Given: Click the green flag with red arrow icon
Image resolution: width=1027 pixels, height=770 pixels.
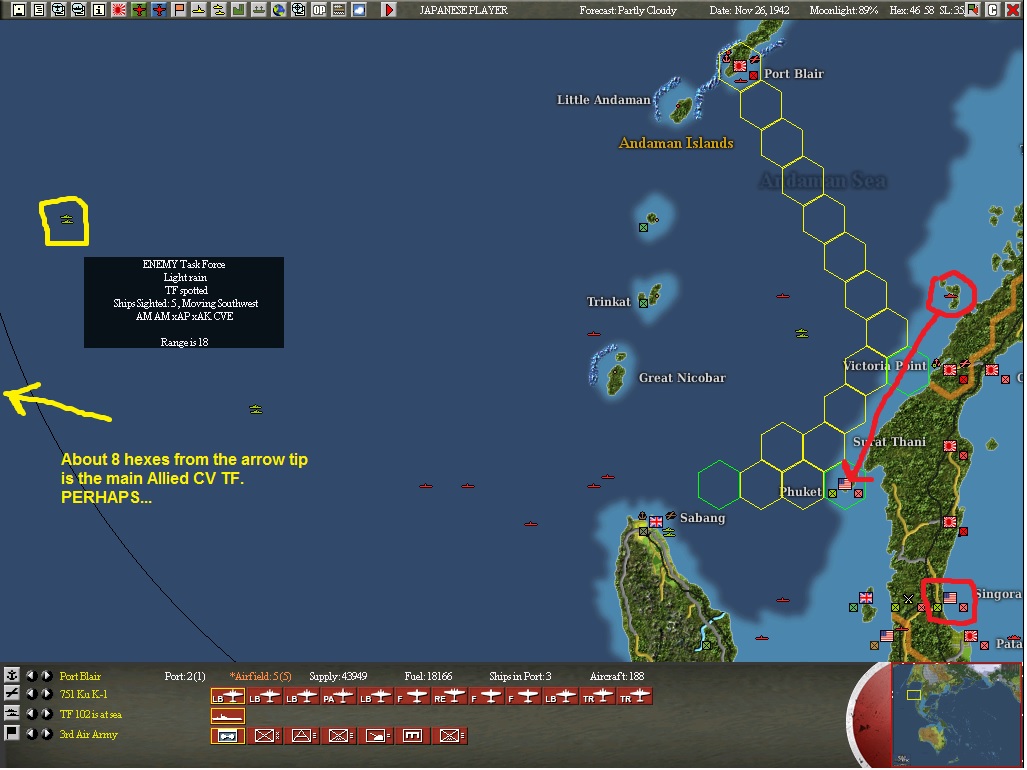Looking at the screenshot, I should click(973, 10).
